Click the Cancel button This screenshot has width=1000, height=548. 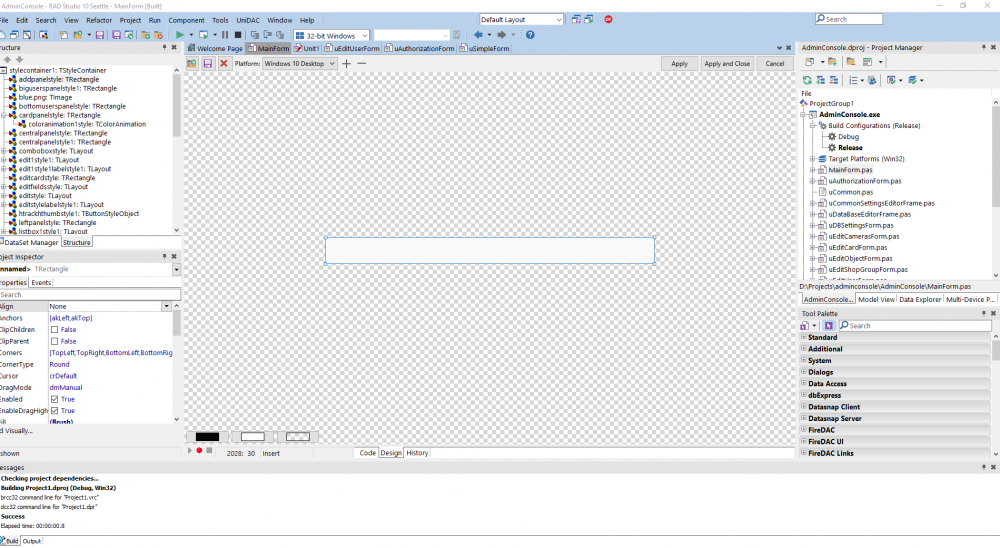[775, 64]
